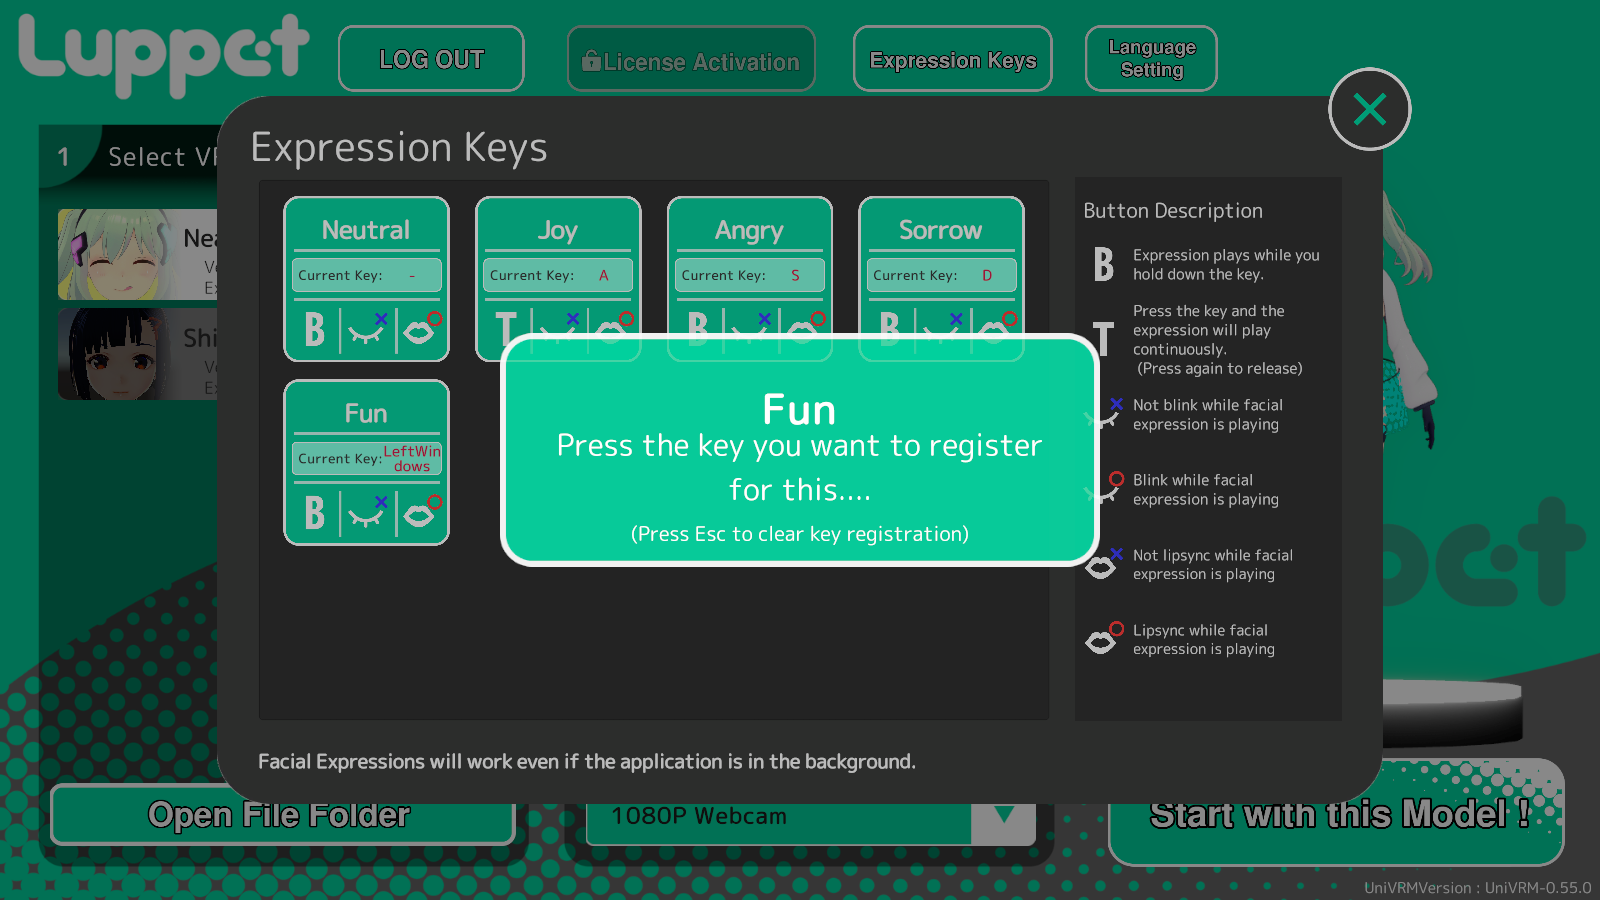Click Start with this Model button
The height and width of the screenshot is (900, 1600).
(x=1336, y=812)
